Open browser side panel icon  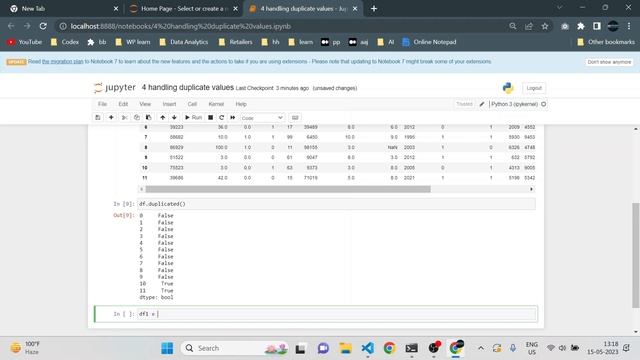point(597,26)
